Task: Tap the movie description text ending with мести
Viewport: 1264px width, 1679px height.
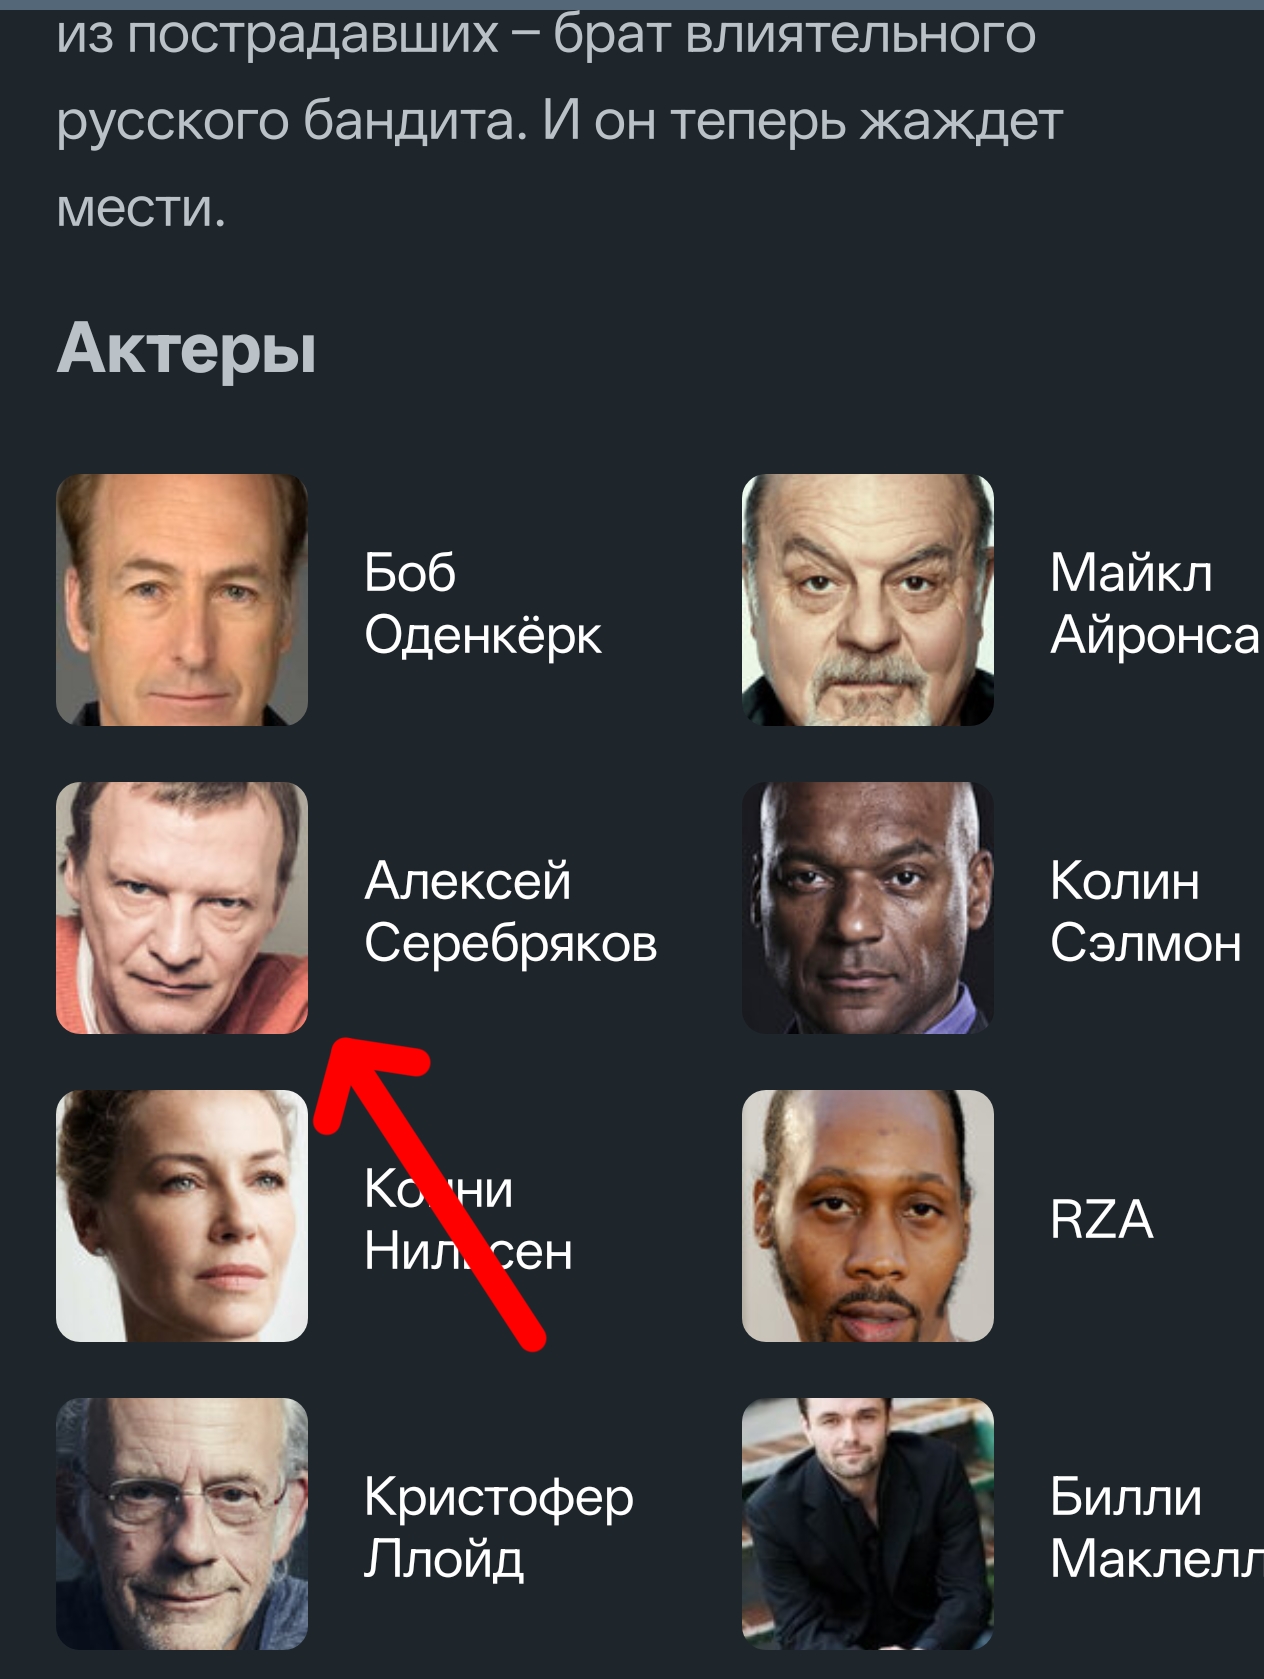Action: pos(559,120)
